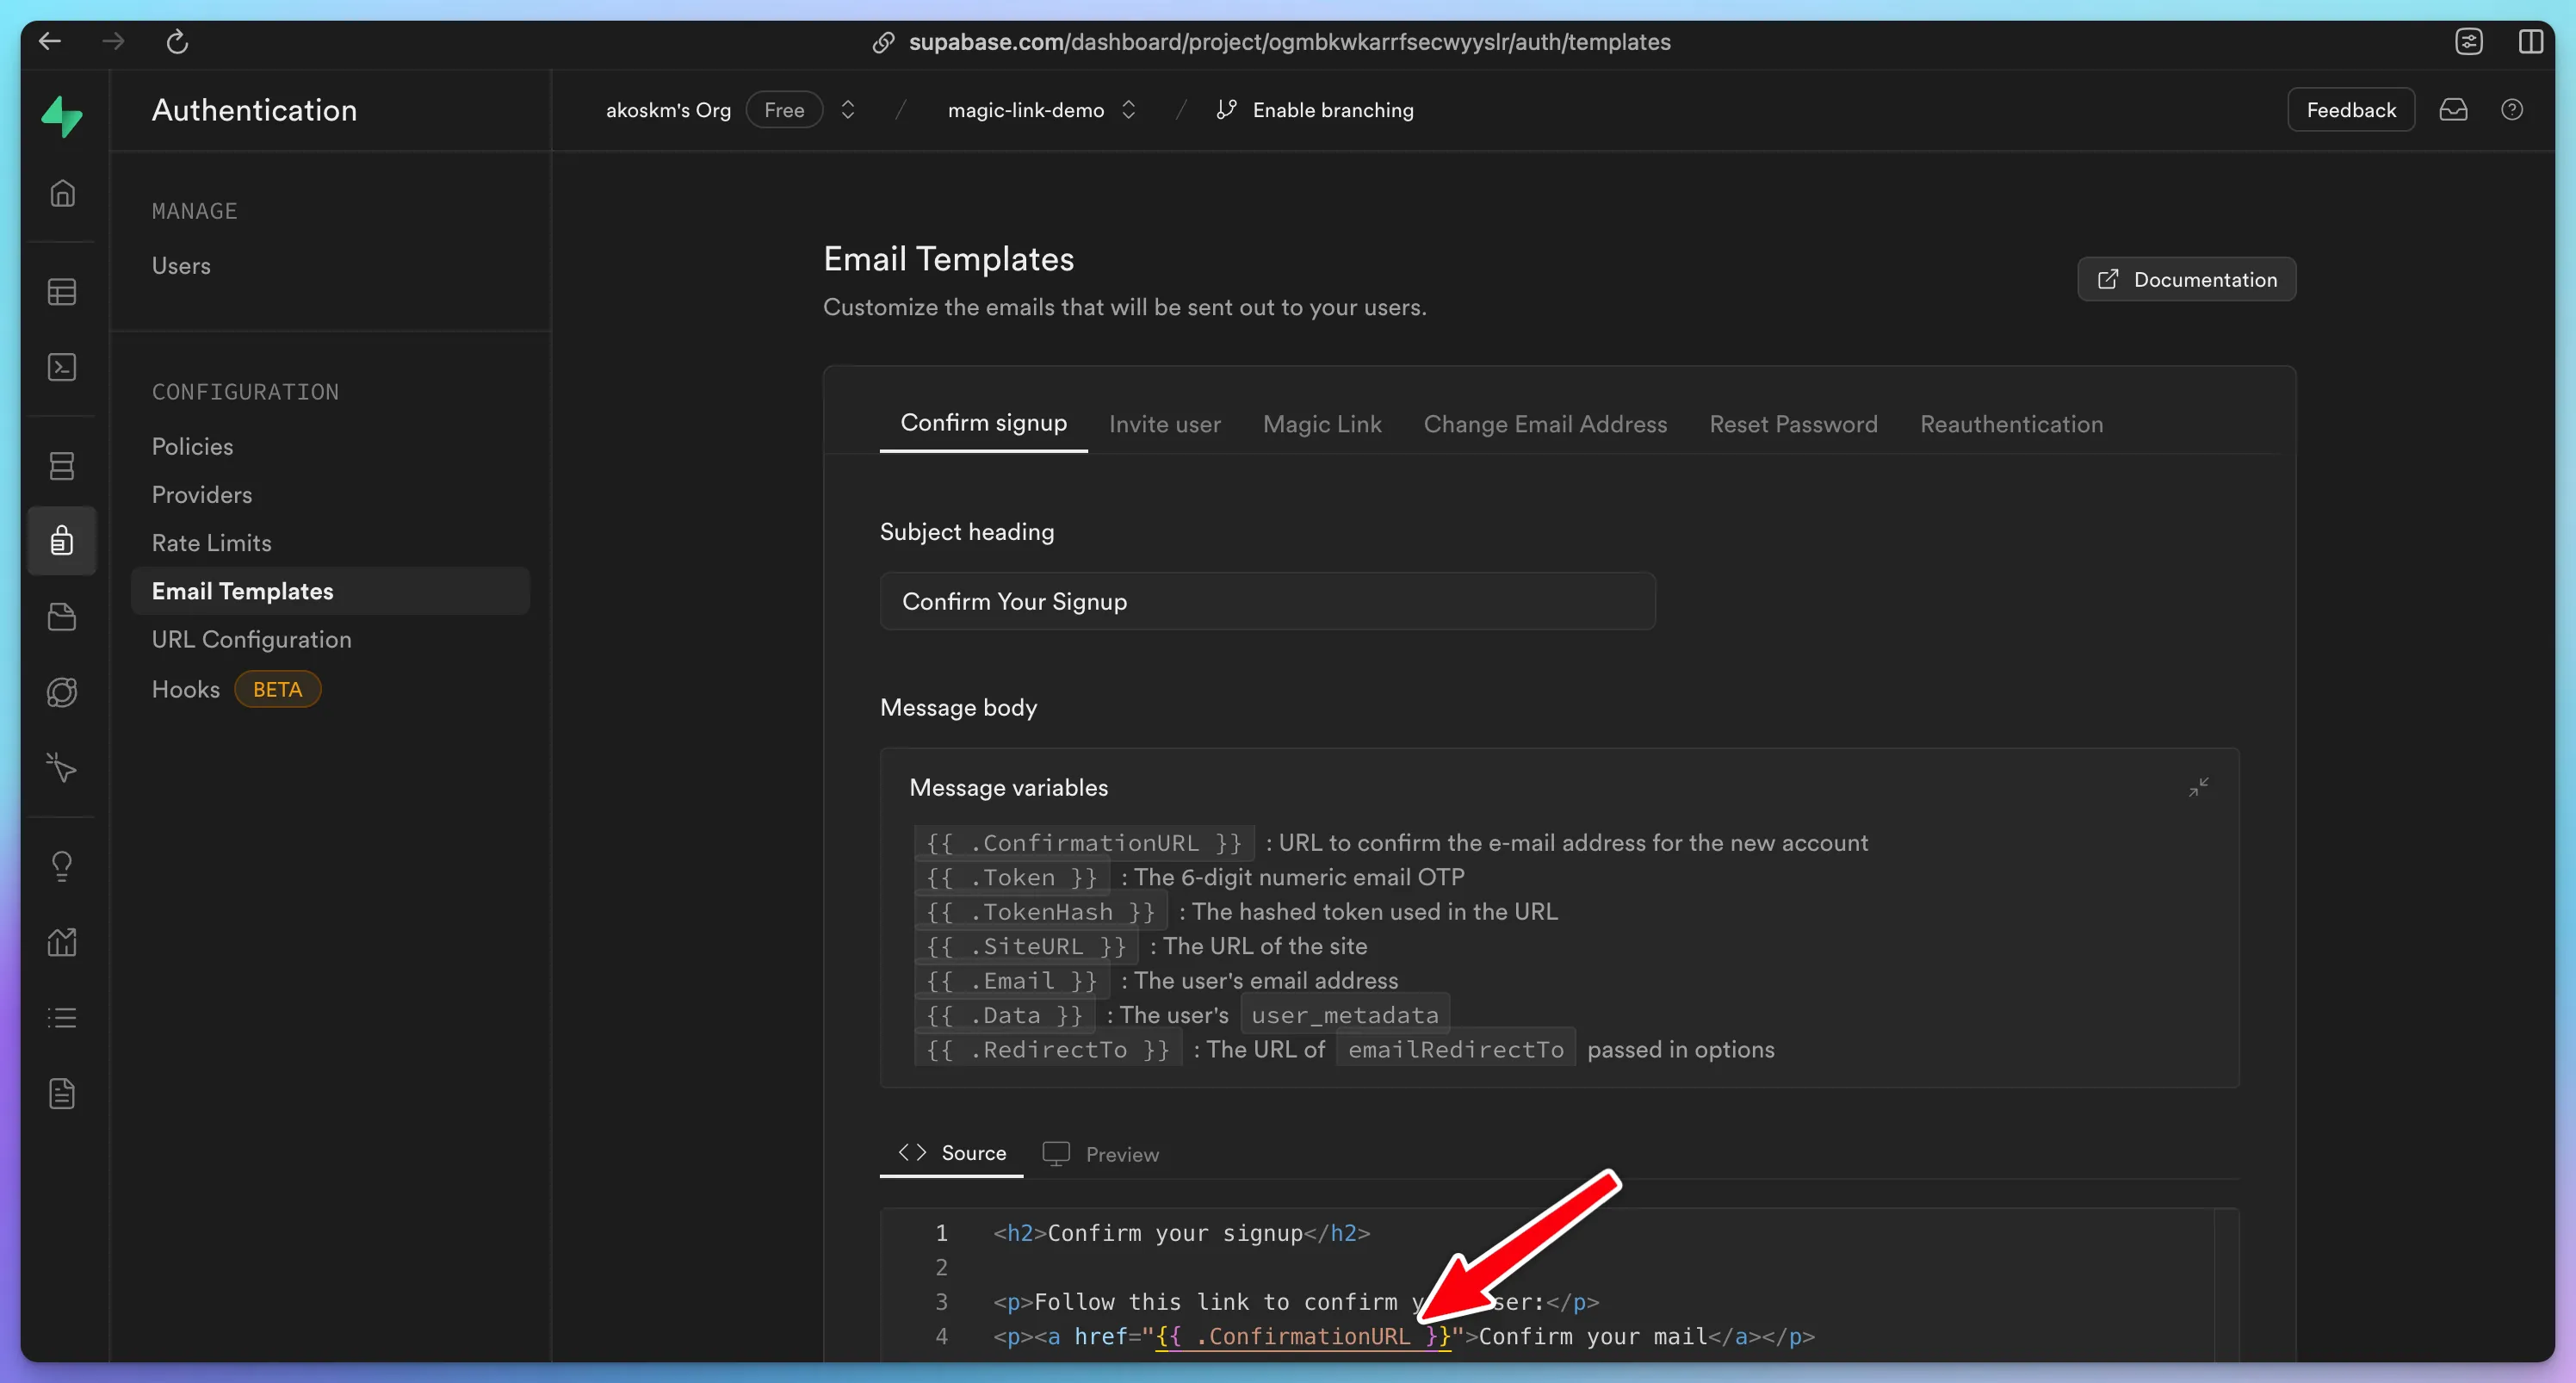Open the Database icon in sidebar
Screen dimensions: 2576x1383
point(62,466)
